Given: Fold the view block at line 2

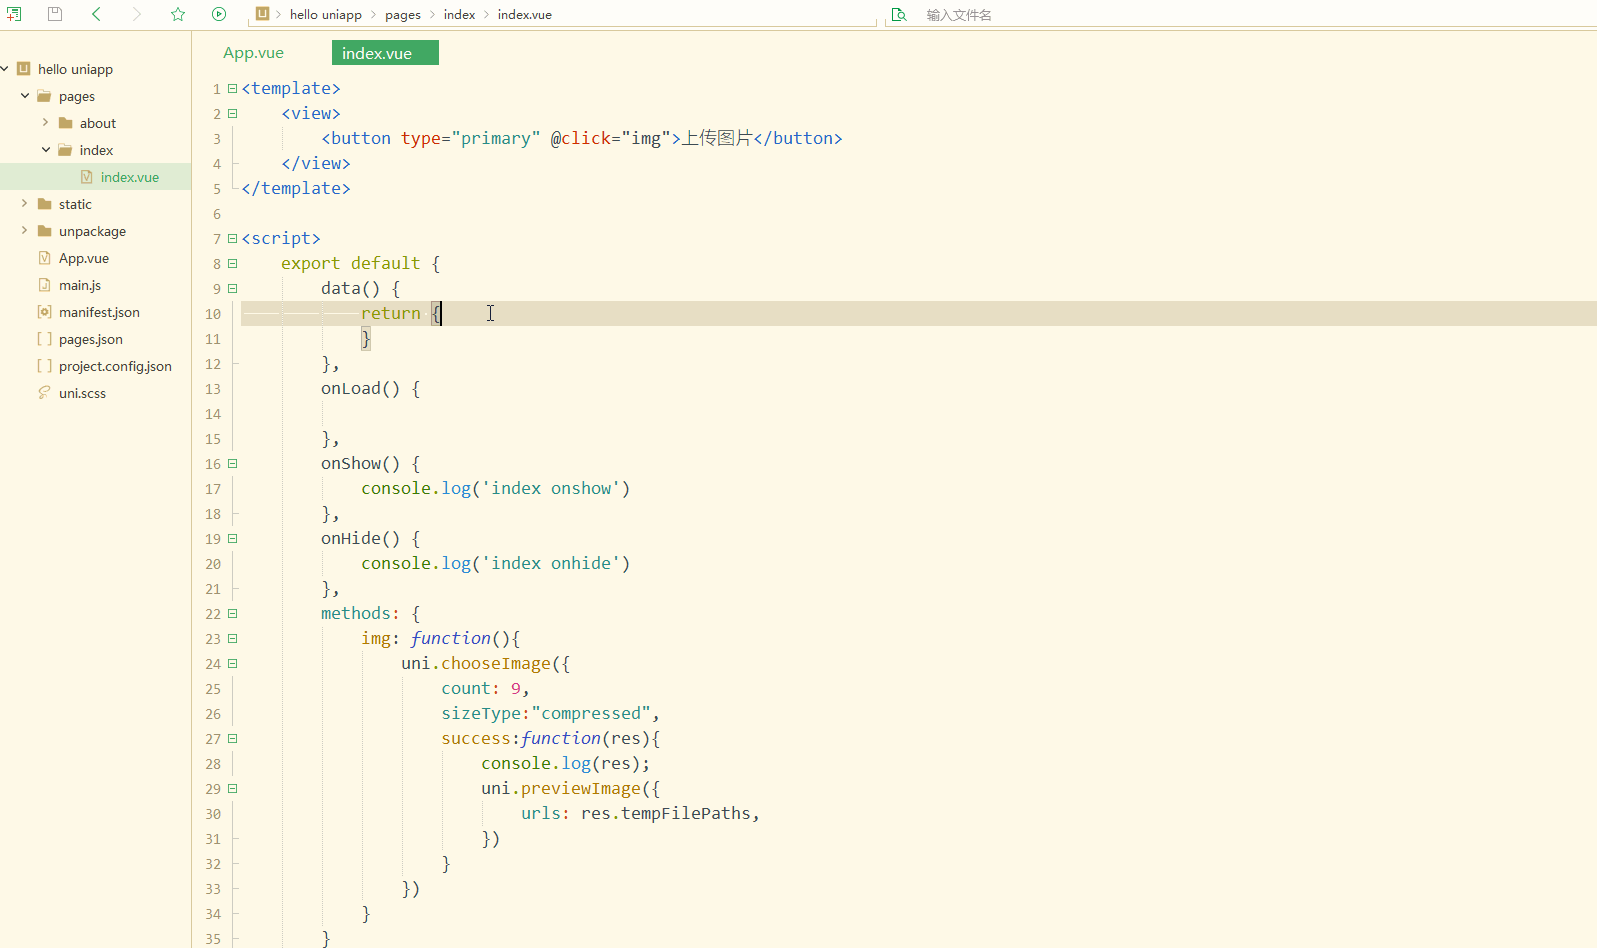Looking at the screenshot, I should 233,113.
